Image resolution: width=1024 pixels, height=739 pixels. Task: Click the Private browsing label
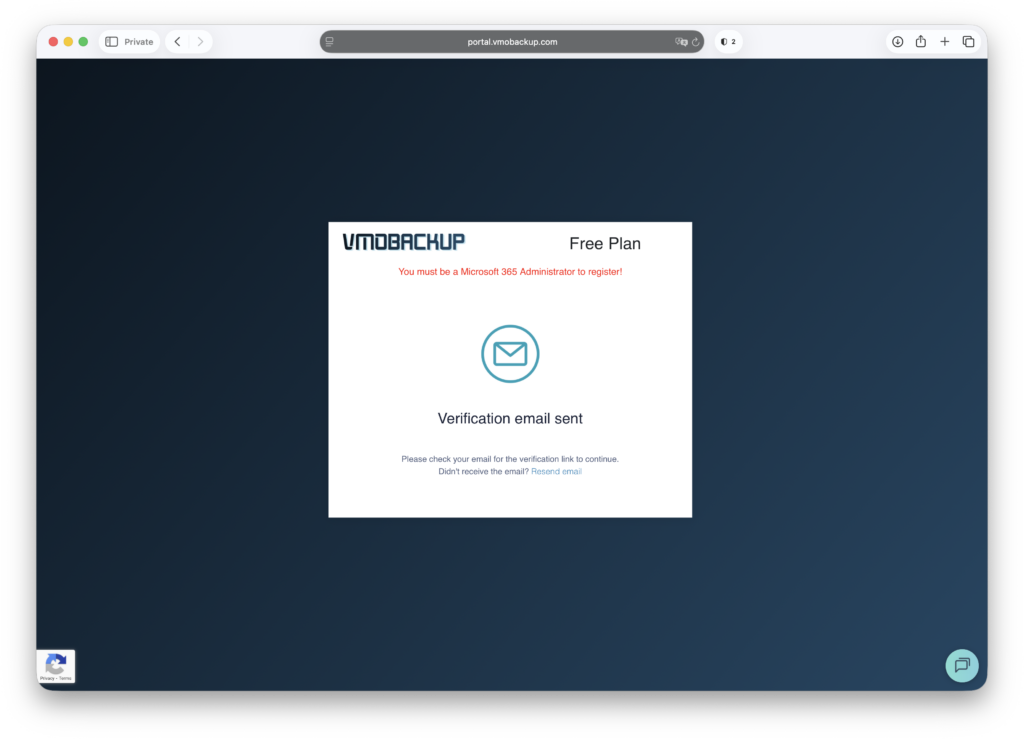[138, 42]
